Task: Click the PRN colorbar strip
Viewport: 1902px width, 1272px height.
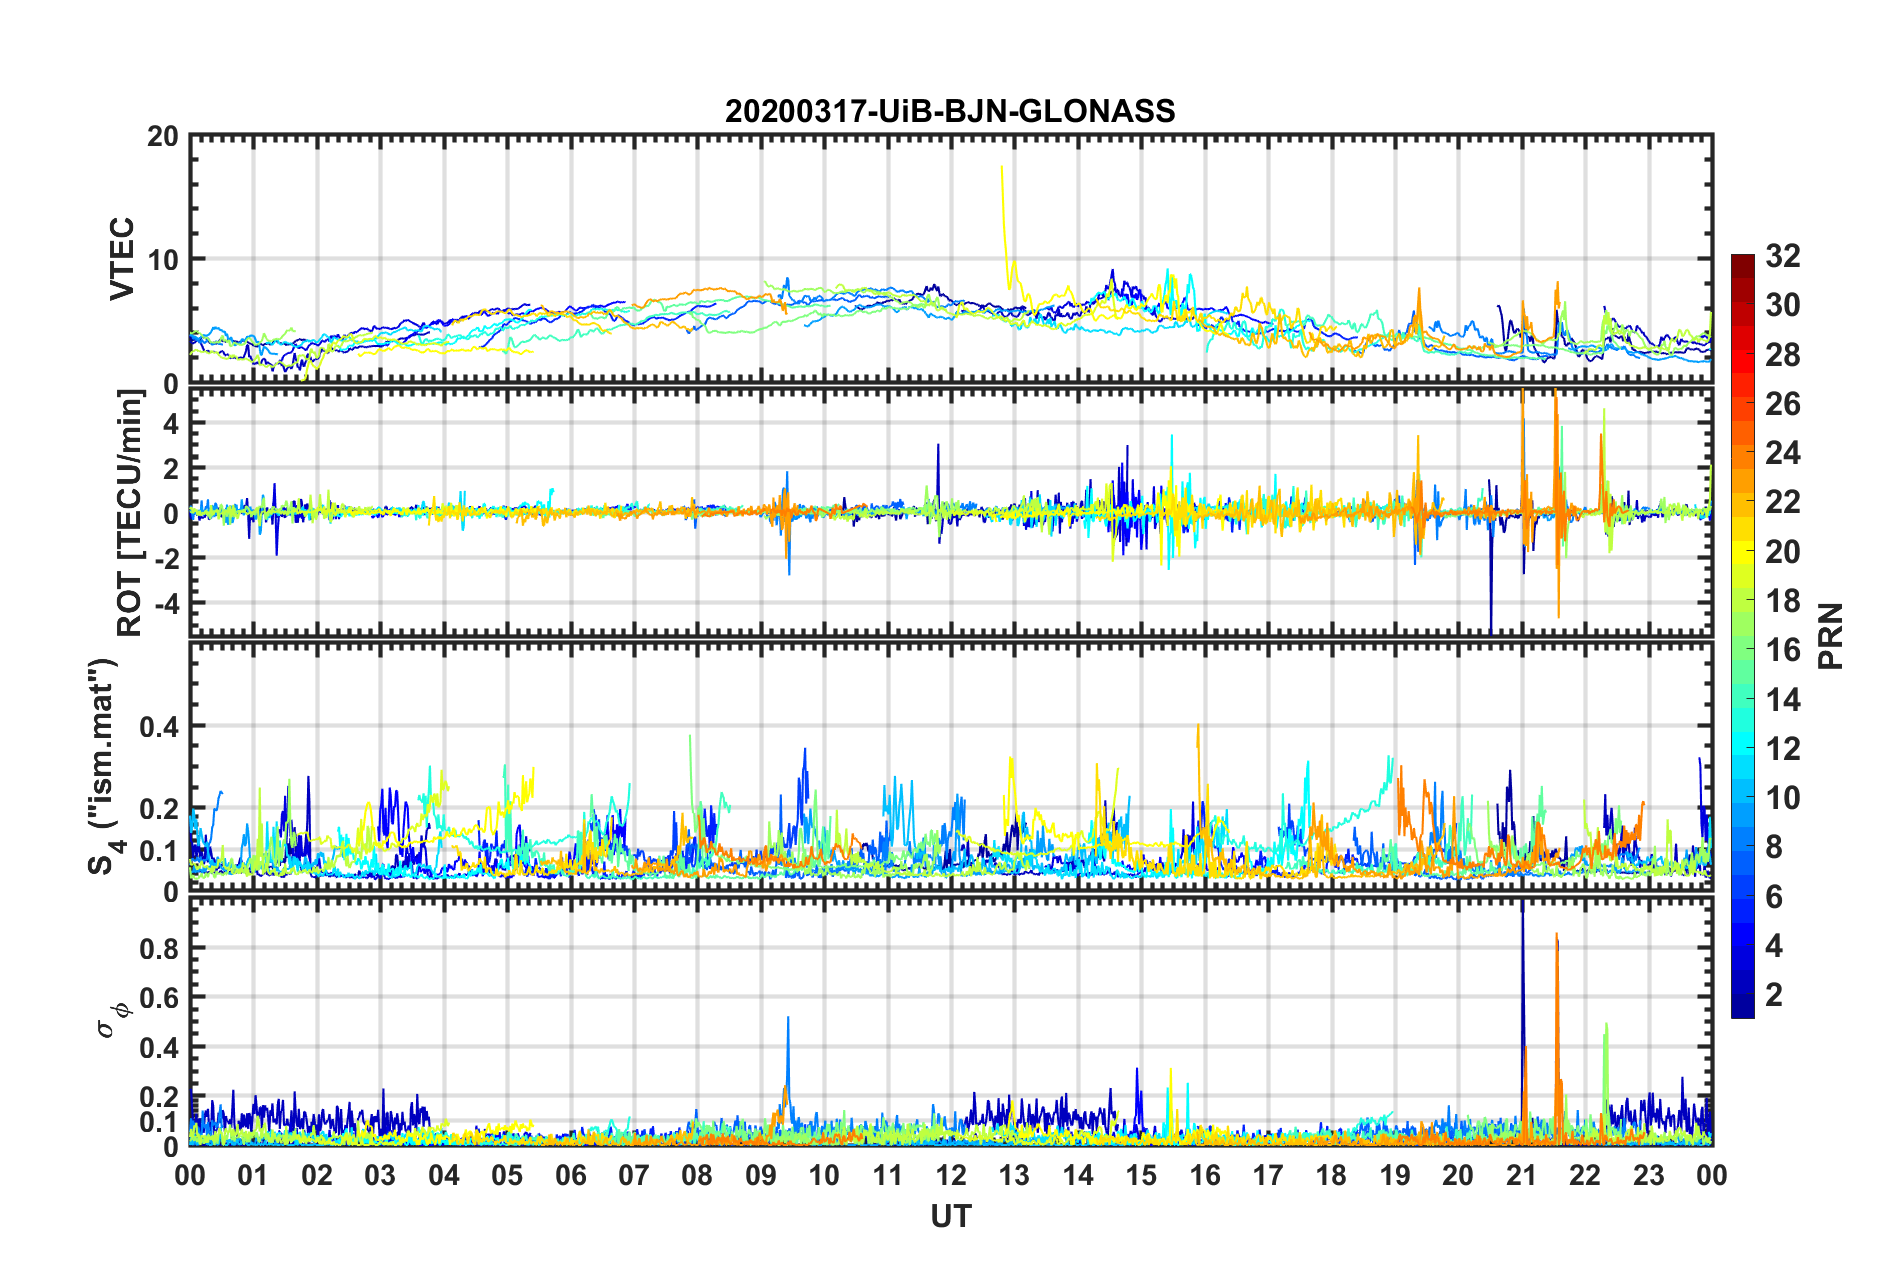Action: pos(1742,636)
